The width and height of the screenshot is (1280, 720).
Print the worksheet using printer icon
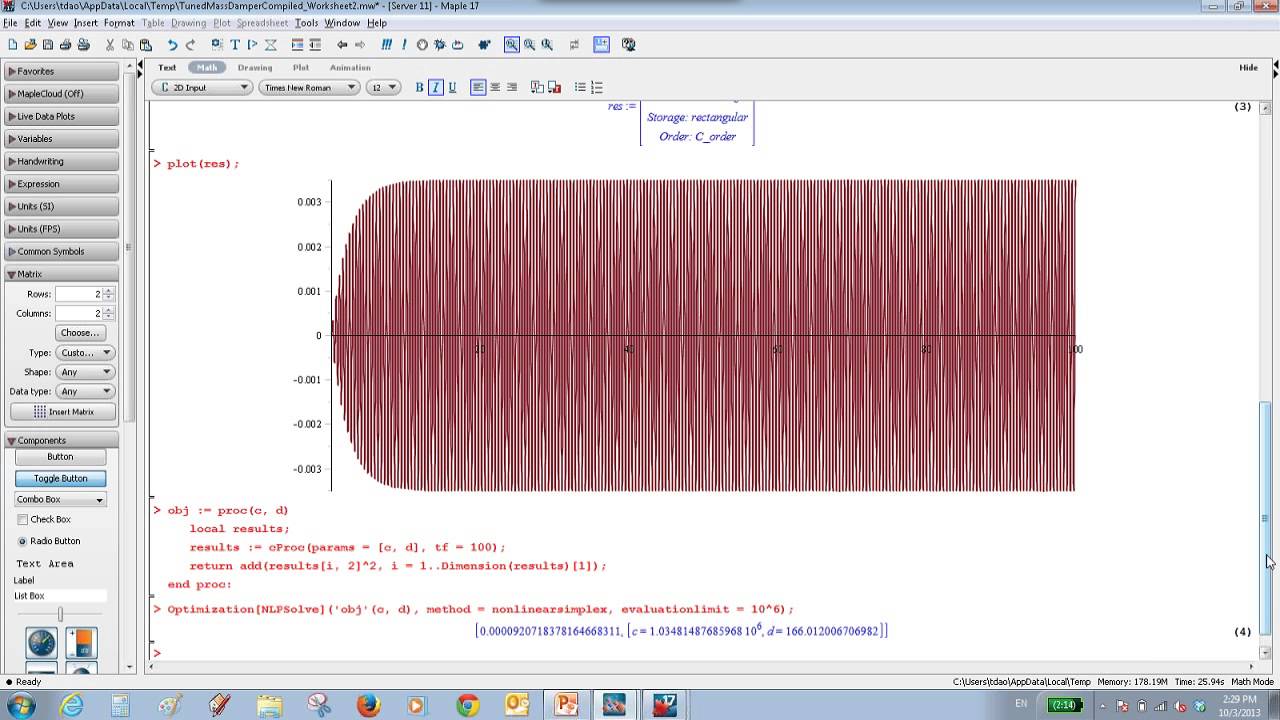[x=65, y=44]
